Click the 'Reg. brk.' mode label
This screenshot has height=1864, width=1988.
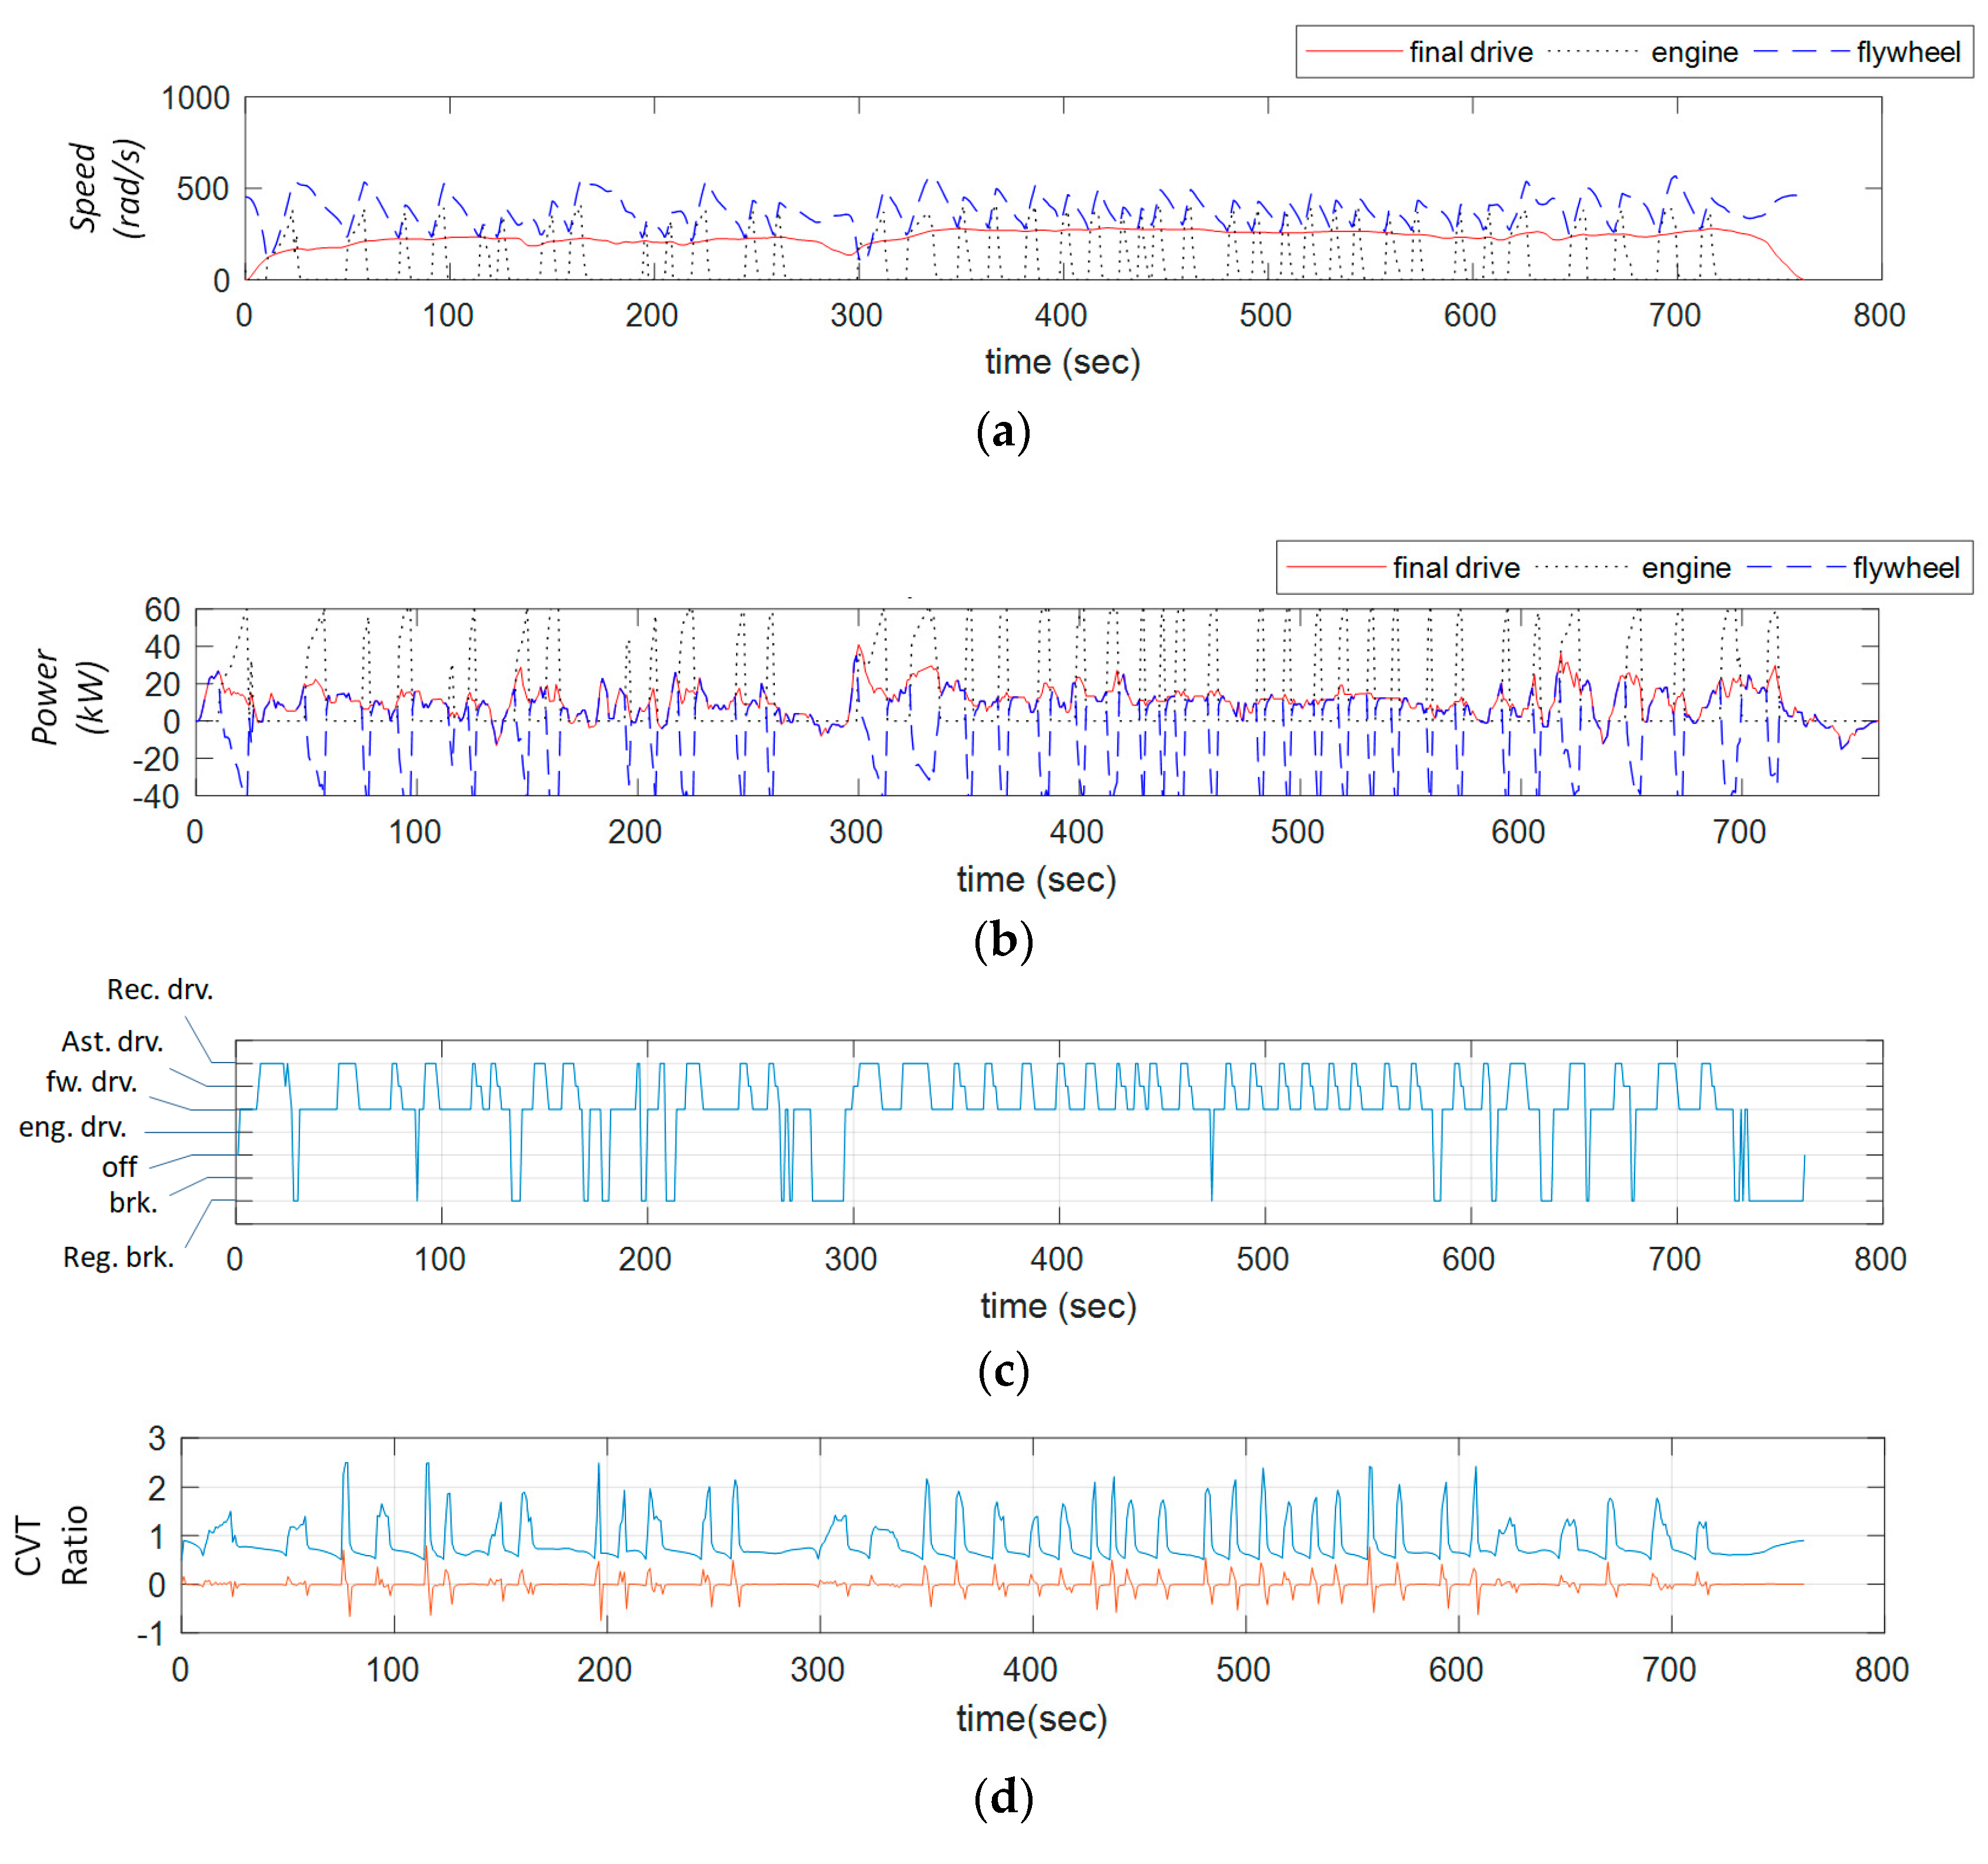coord(118,1257)
